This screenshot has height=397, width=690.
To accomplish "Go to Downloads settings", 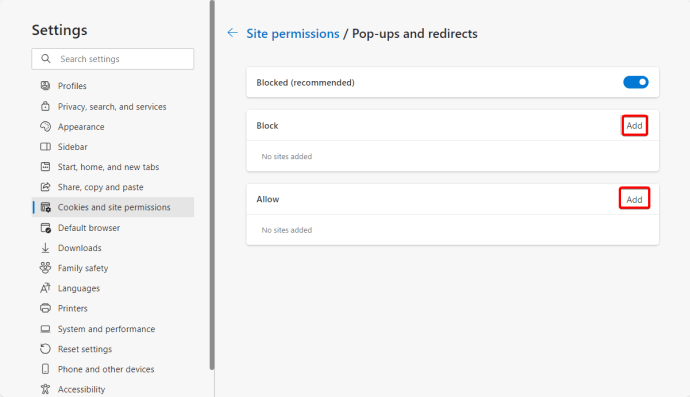I will coord(113,248).
